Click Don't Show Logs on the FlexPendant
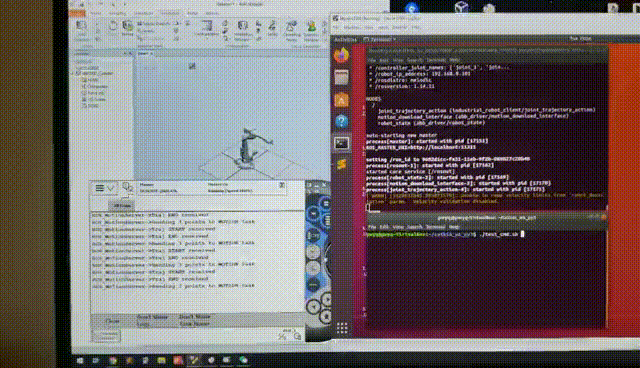The height and width of the screenshot is (368, 640). coord(151,320)
